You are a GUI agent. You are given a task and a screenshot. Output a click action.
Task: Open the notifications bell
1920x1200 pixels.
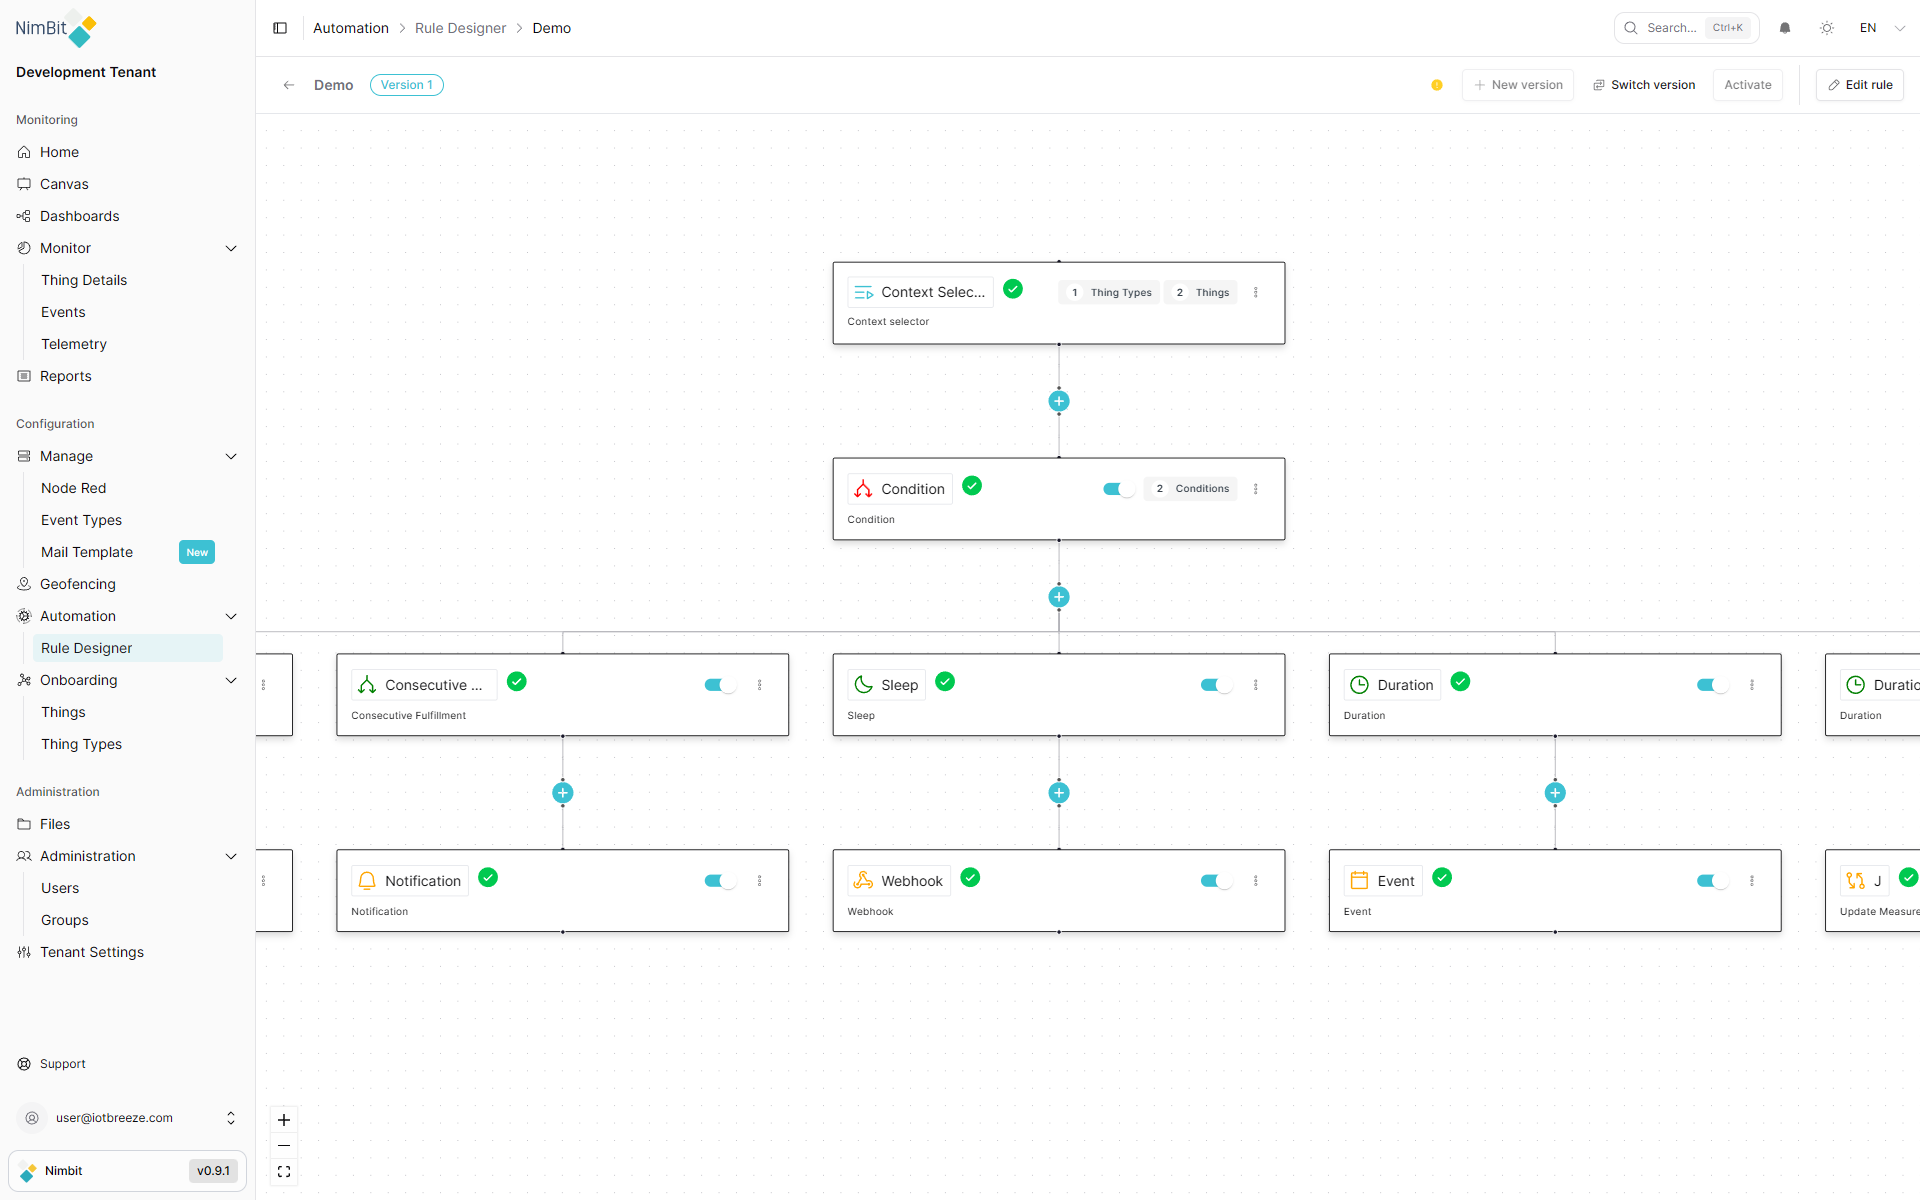point(1785,28)
